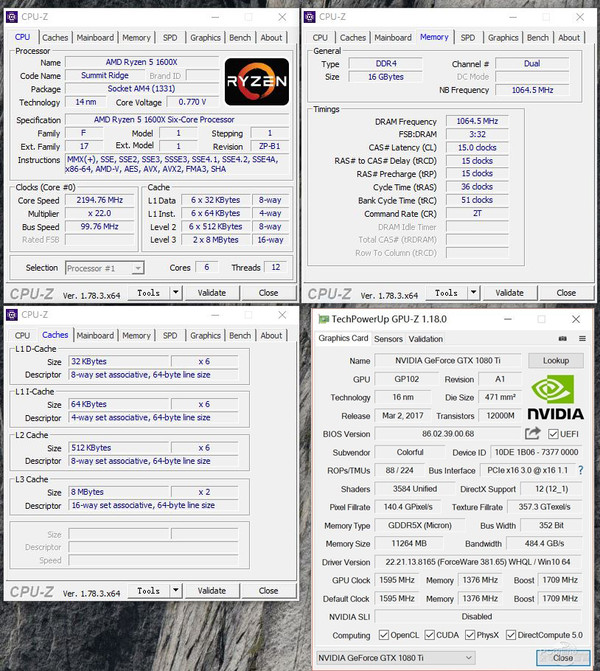Open Tools dropdown arrow in Memory tab window
This screenshot has width=600, height=671.
pyautogui.click(x=473, y=293)
